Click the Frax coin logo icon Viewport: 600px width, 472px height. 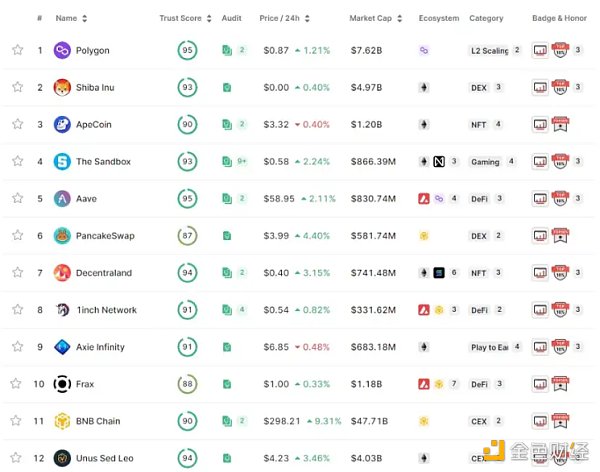(62, 383)
